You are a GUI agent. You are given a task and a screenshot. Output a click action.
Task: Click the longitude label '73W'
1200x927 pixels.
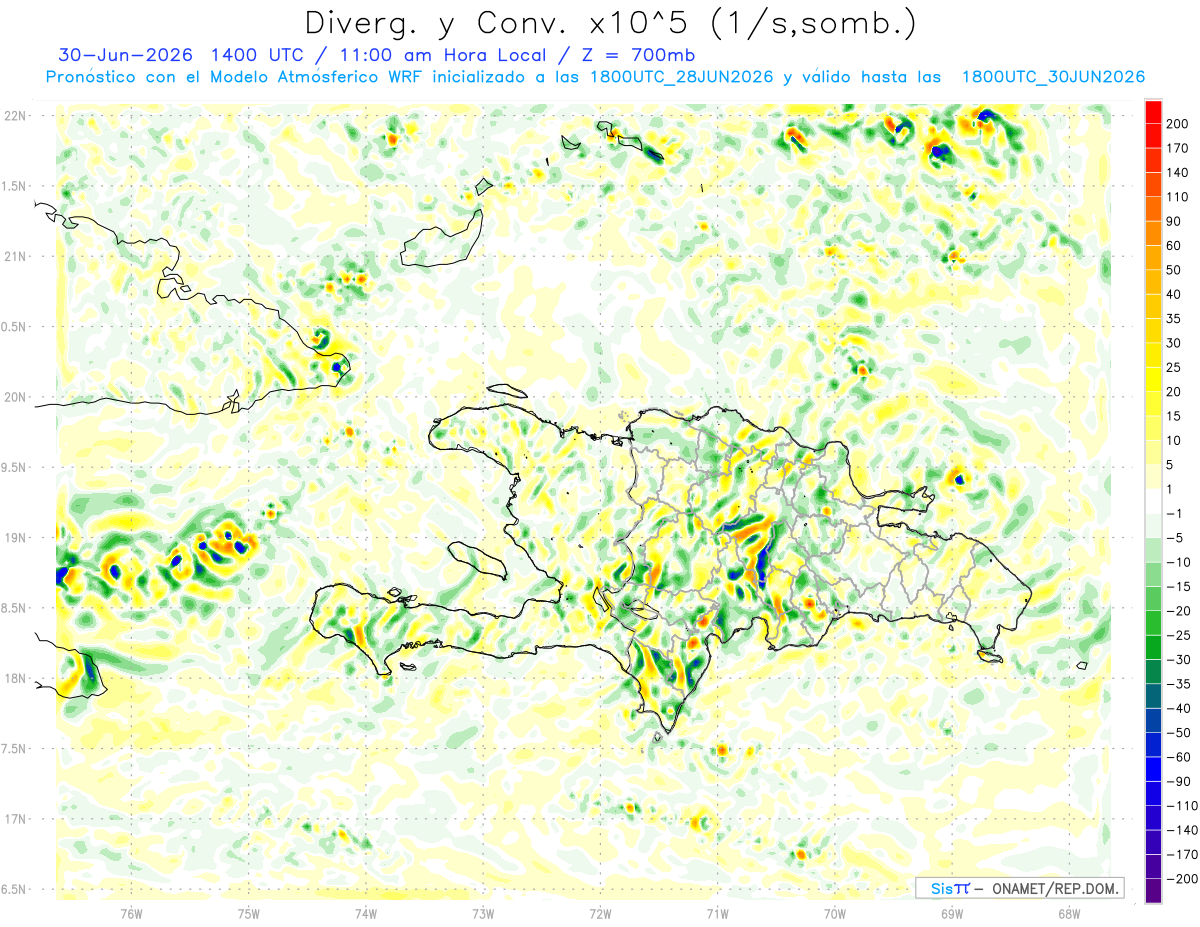pyautogui.click(x=483, y=913)
